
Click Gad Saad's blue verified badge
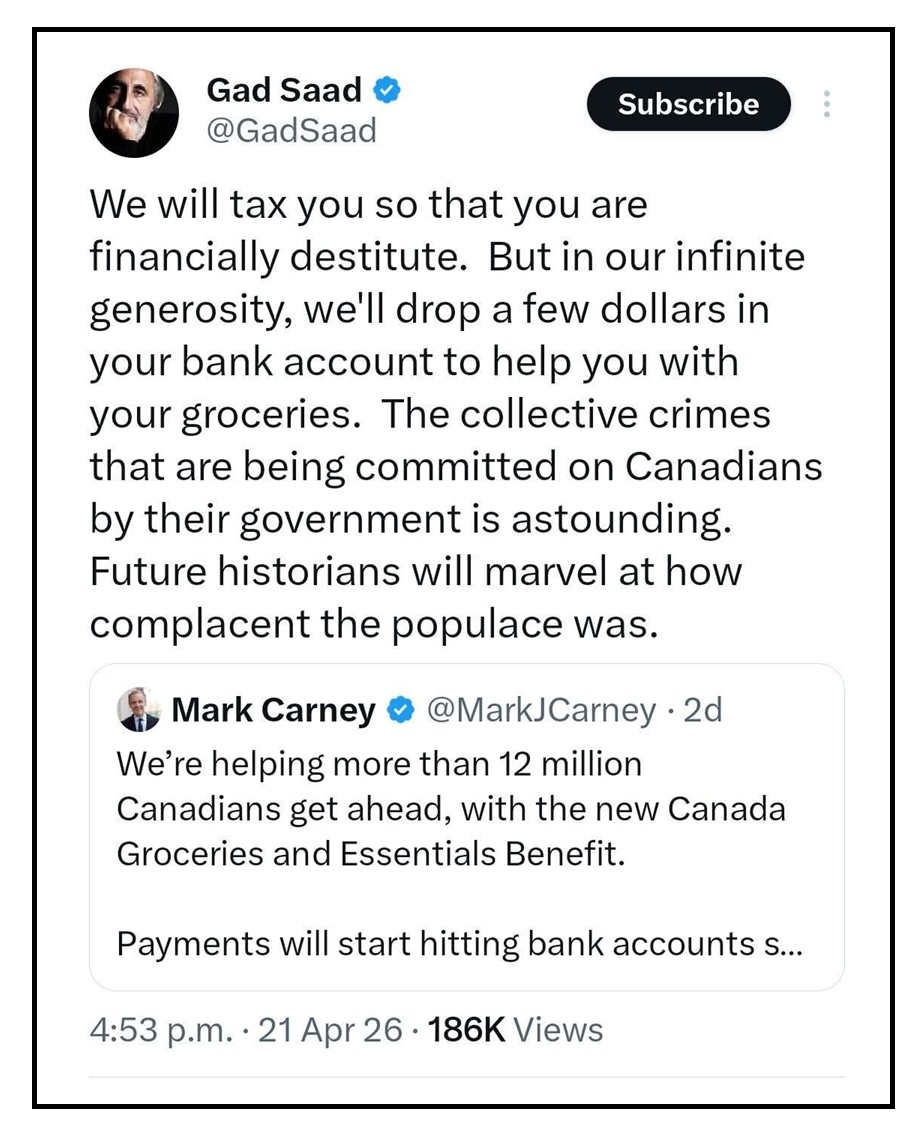click(x=387, y=91)
